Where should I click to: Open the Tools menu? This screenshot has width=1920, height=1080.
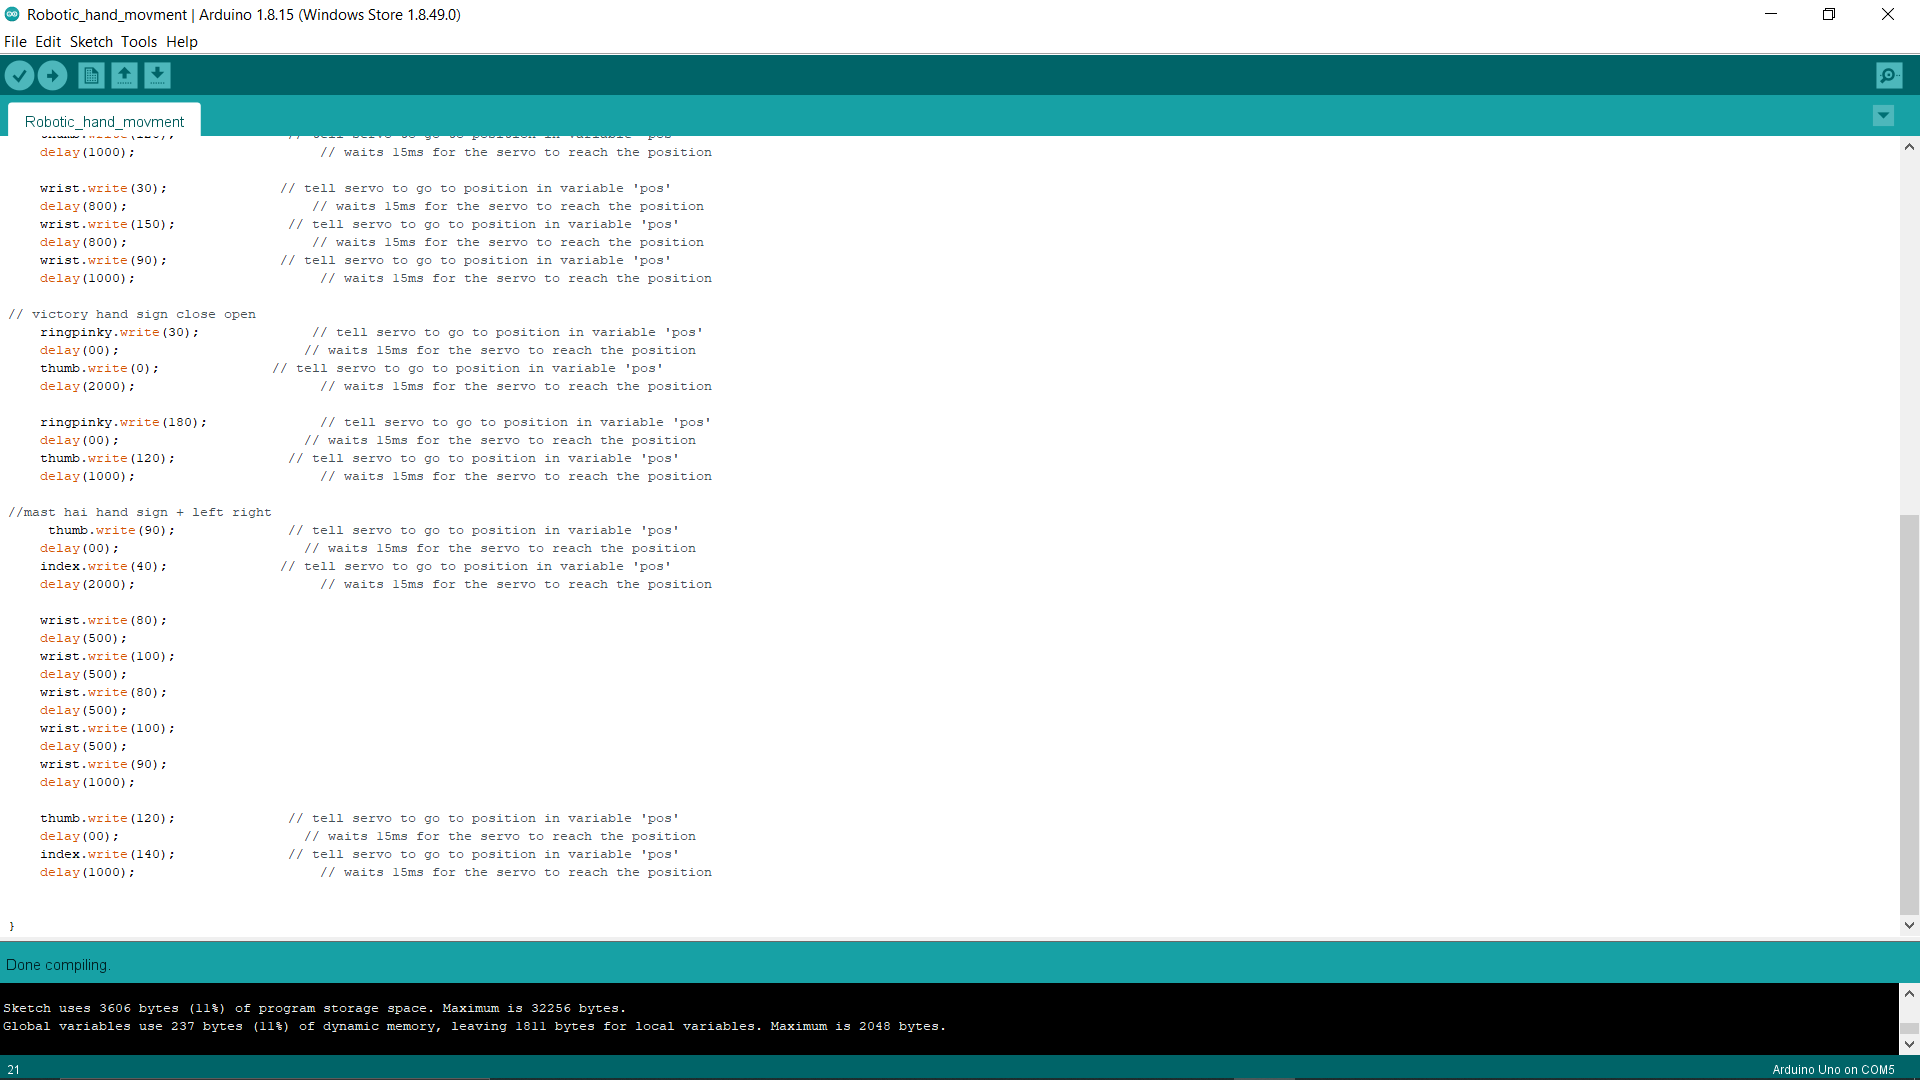pos(139,42)
